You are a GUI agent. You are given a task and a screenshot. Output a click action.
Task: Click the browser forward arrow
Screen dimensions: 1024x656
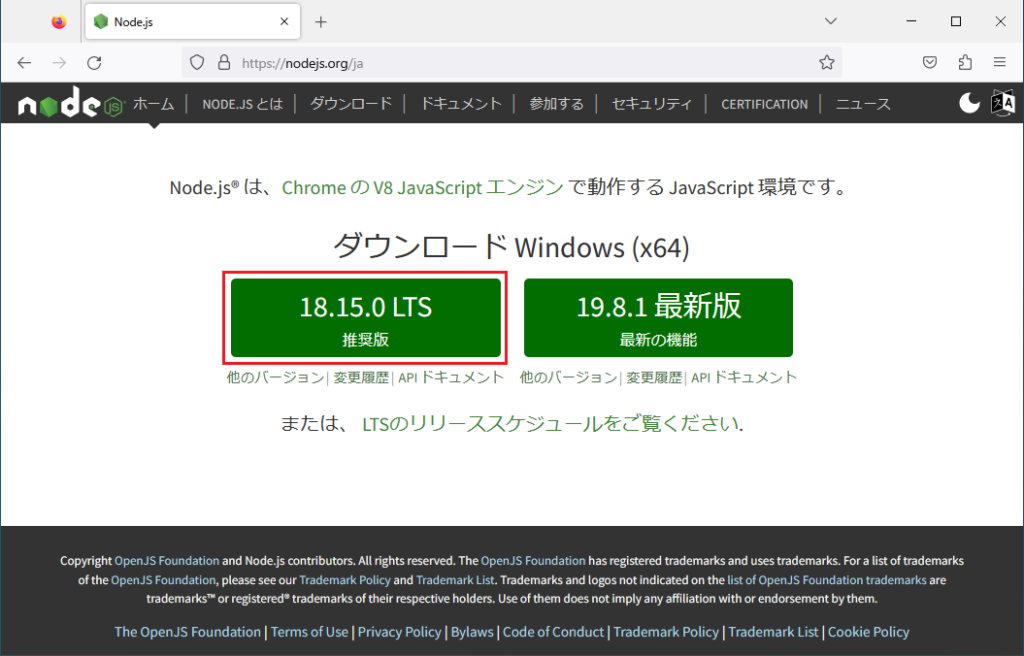pos(59,63)
